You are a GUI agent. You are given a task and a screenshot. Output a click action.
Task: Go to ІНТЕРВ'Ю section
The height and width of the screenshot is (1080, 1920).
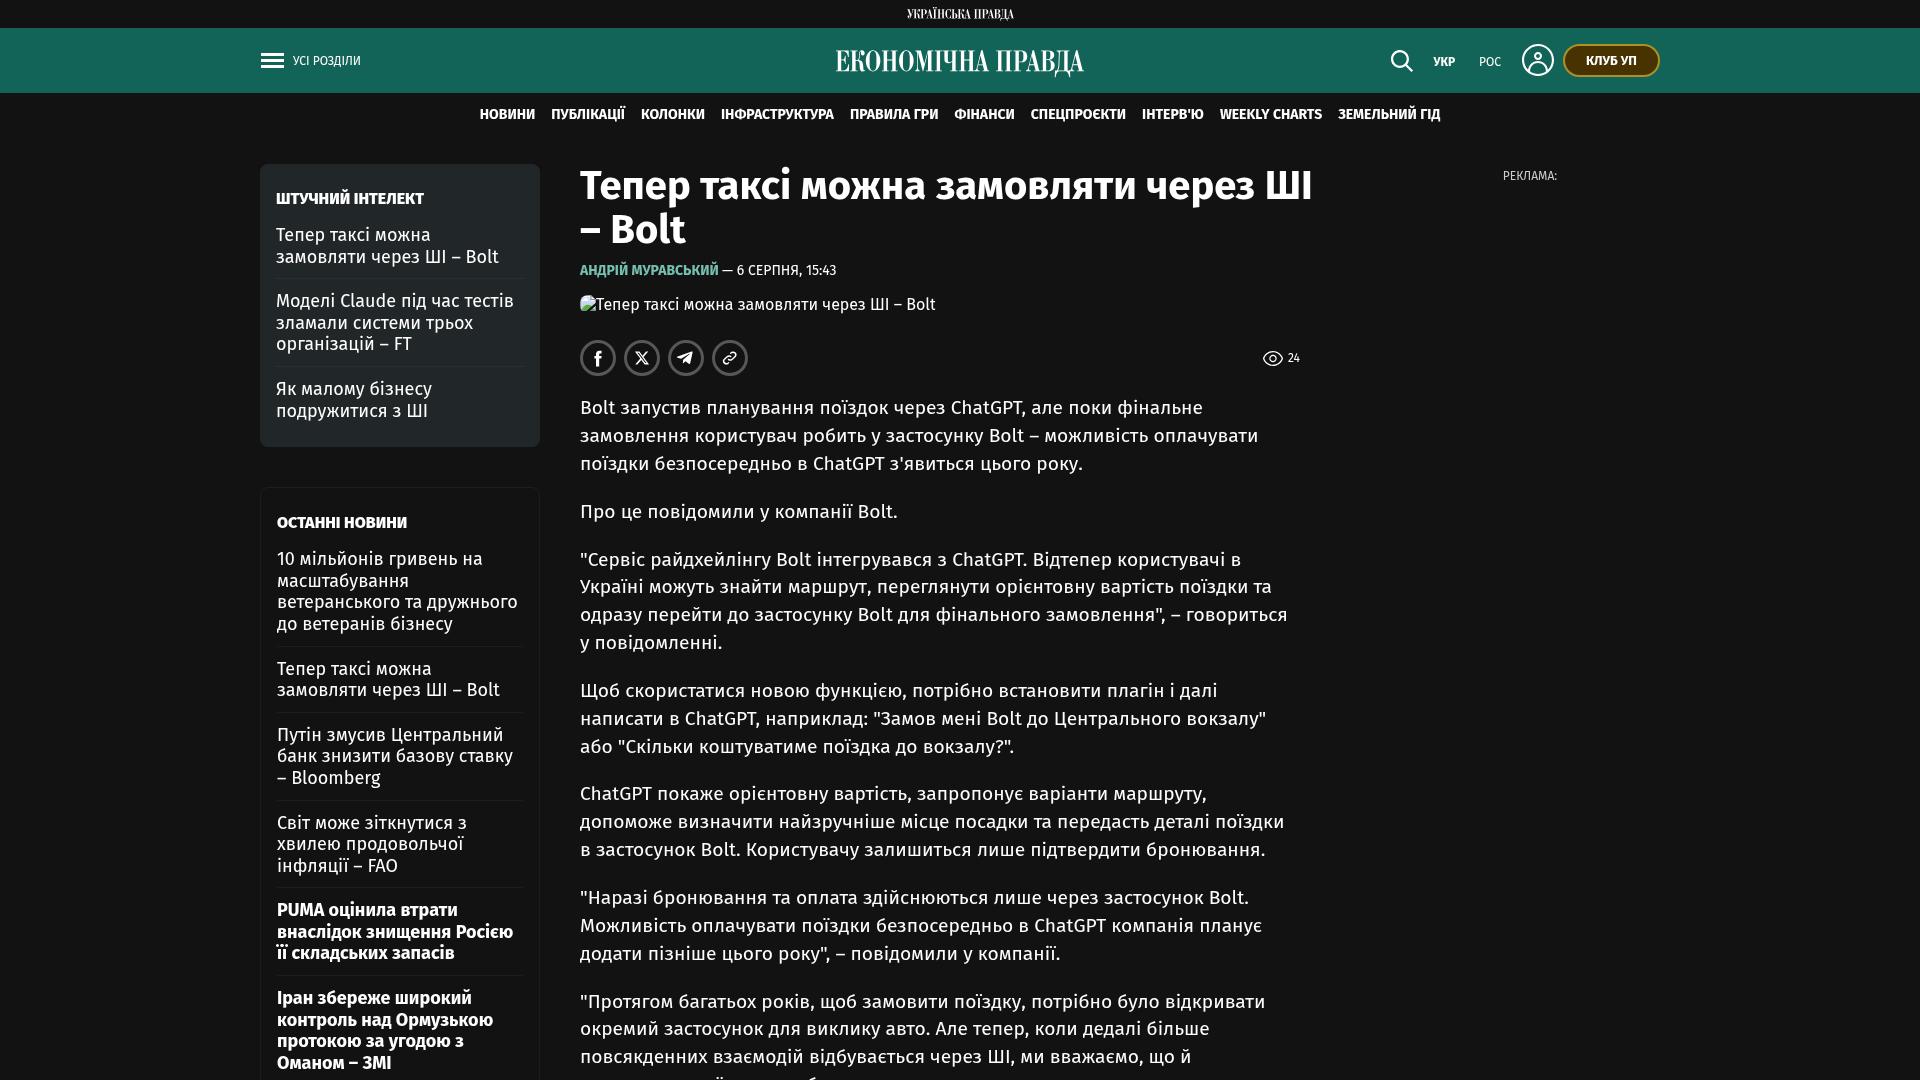[1173, 115]
